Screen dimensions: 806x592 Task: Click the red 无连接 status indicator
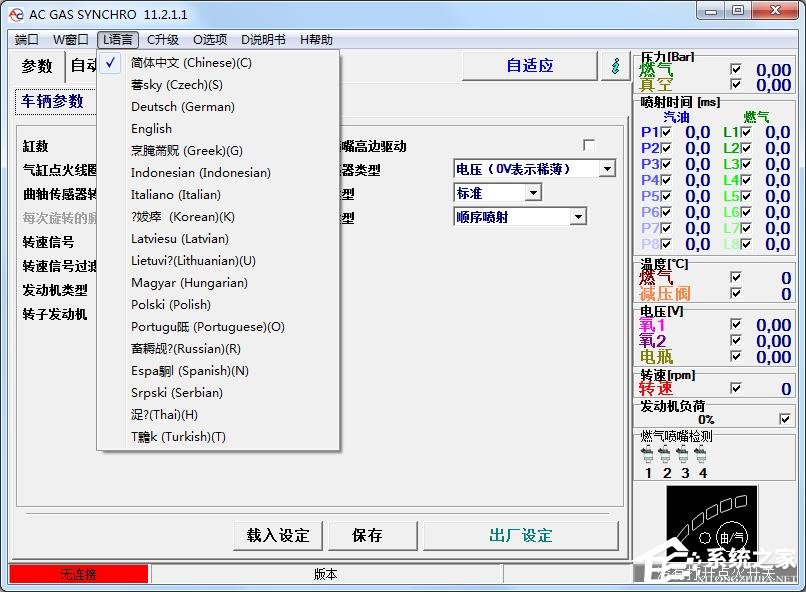(79, 574)
